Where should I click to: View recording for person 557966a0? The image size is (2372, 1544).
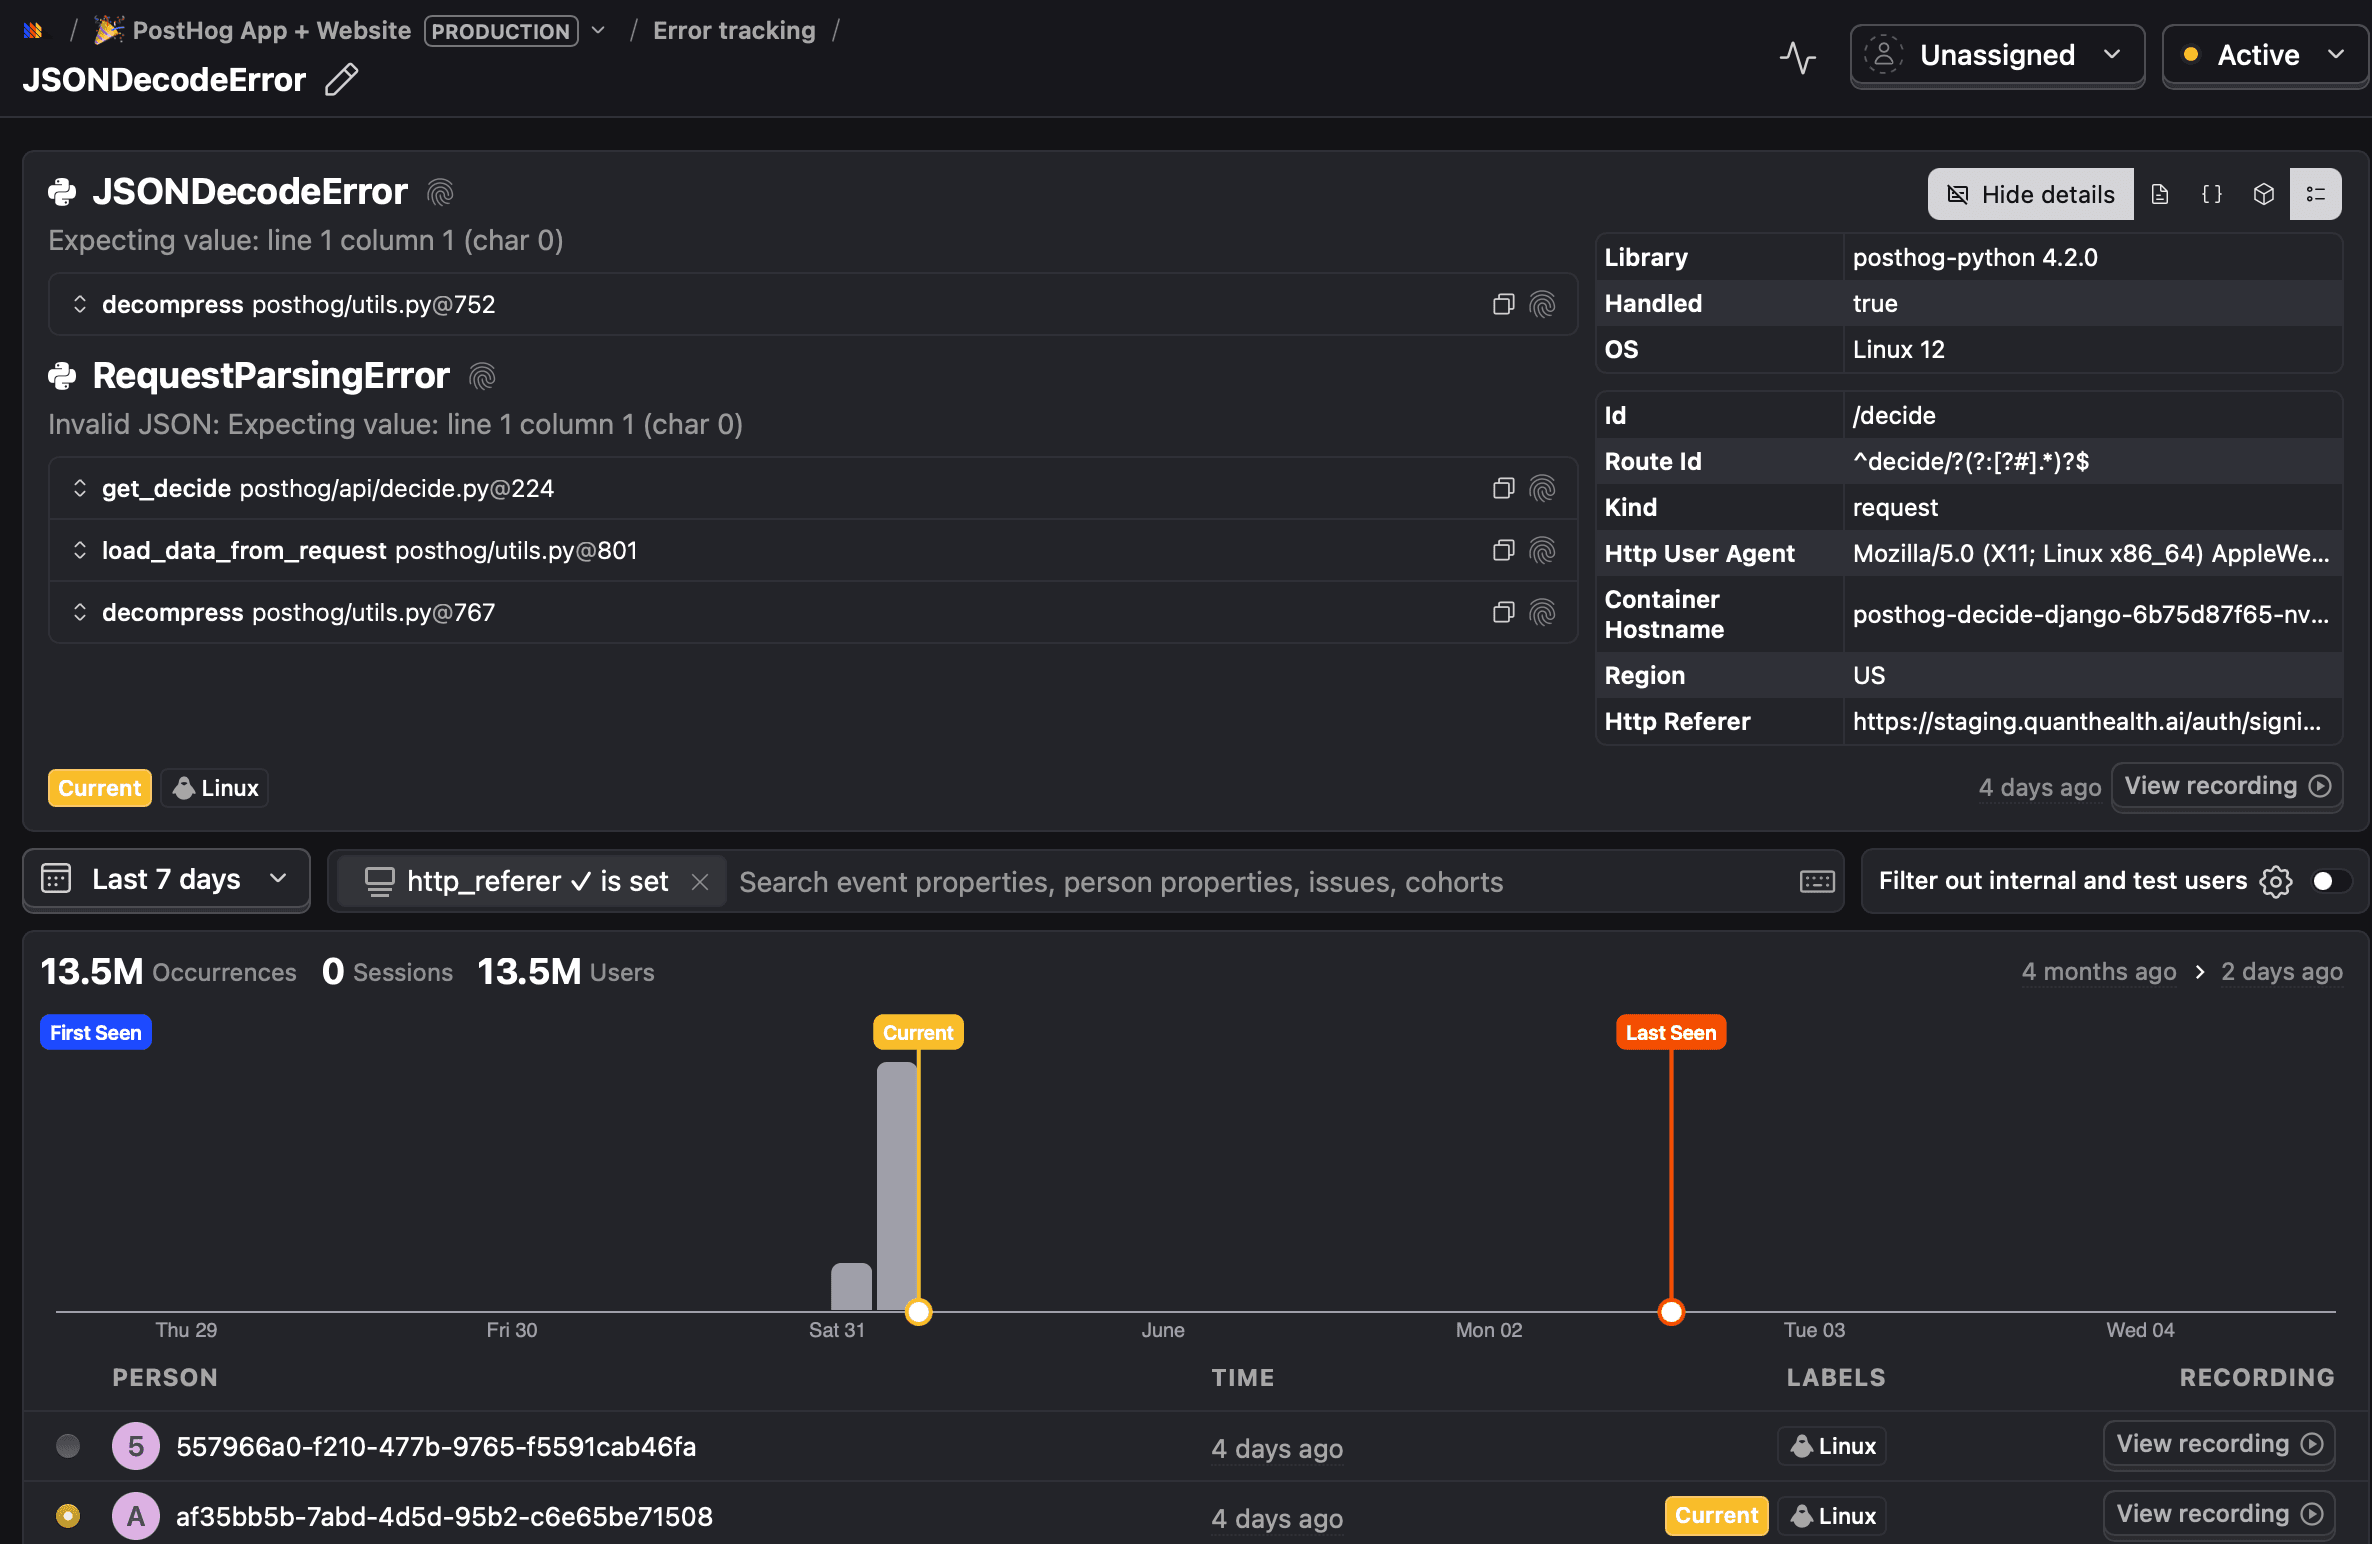point(2219,1444)
